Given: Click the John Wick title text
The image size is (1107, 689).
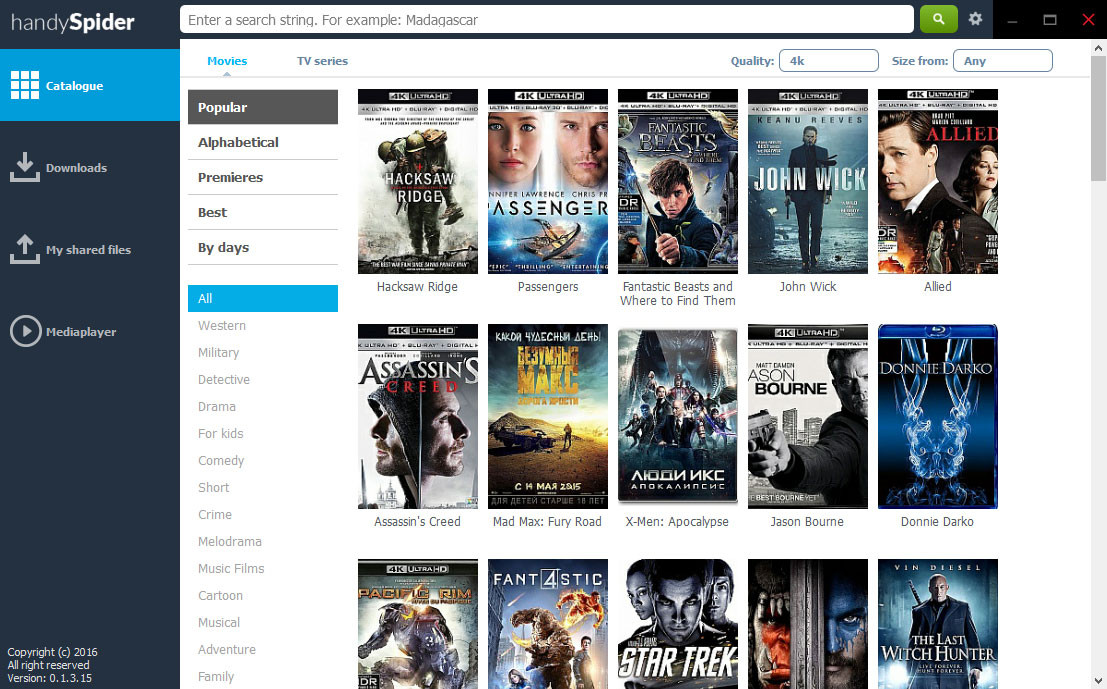Looking at the screenshot, I should 808,287.
